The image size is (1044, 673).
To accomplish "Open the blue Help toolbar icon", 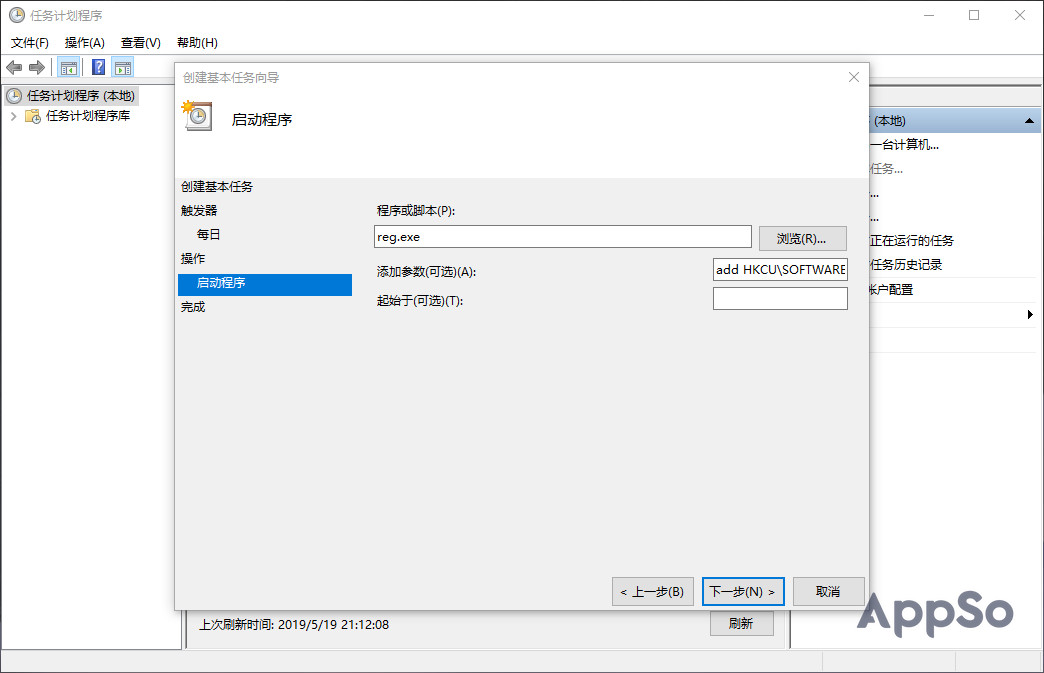I will point(99,67).
